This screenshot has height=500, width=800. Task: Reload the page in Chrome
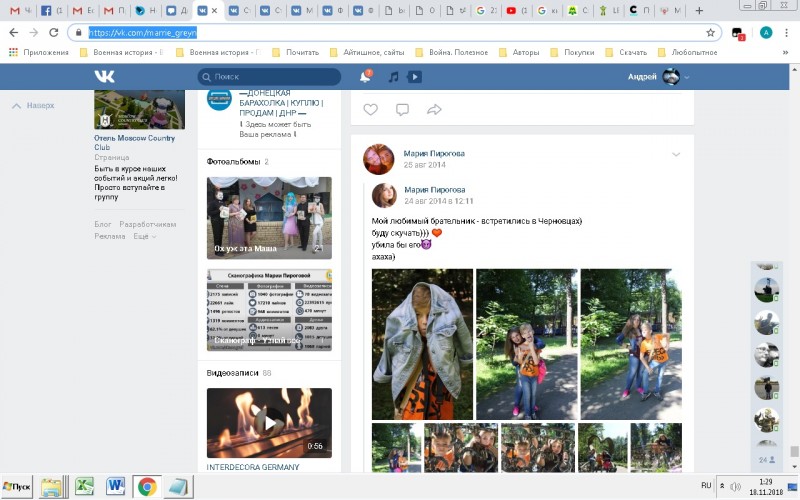(55, 32)
